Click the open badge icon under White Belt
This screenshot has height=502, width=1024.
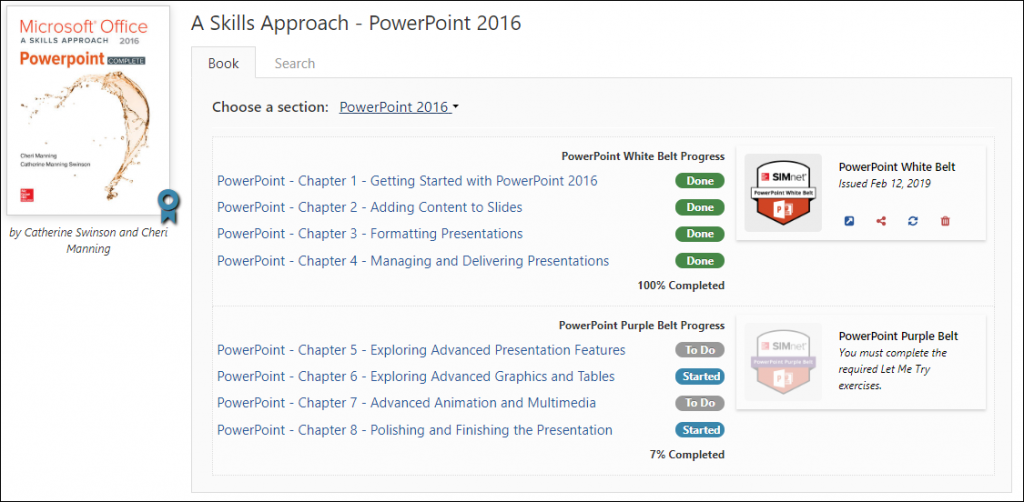849,221
